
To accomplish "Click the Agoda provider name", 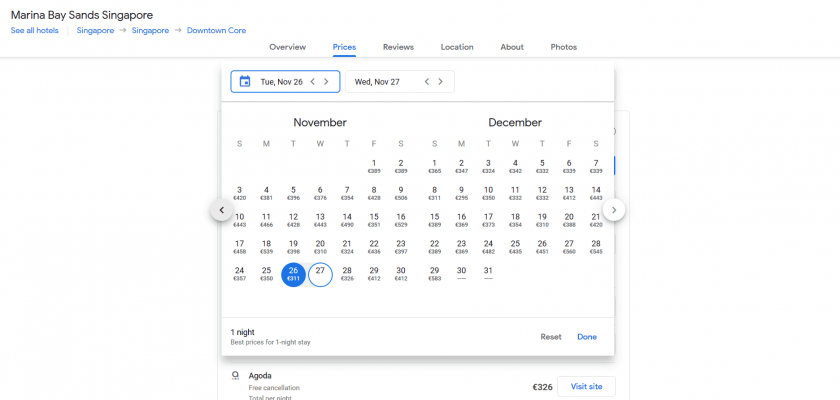I will coord(260,376).
